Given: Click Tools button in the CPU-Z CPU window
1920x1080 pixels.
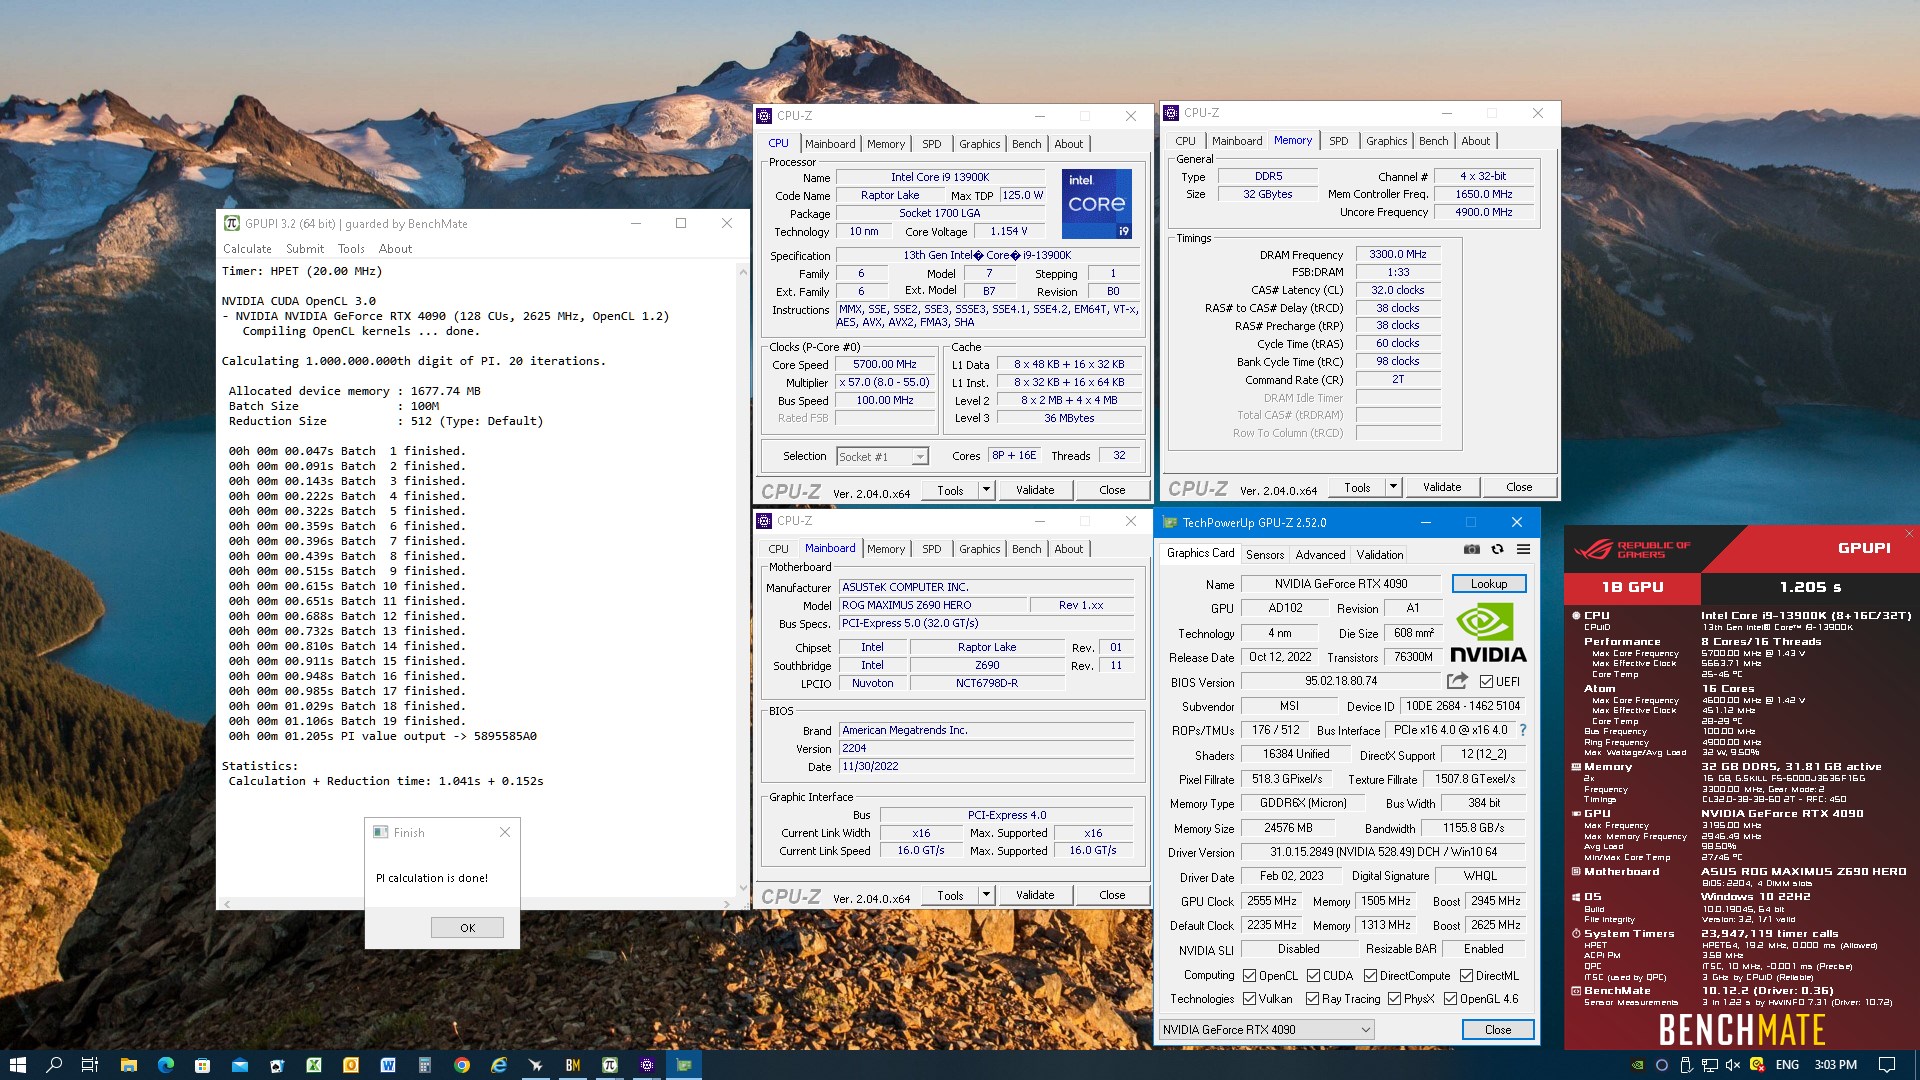Looking at the screenshot, I should coord(950,490).
